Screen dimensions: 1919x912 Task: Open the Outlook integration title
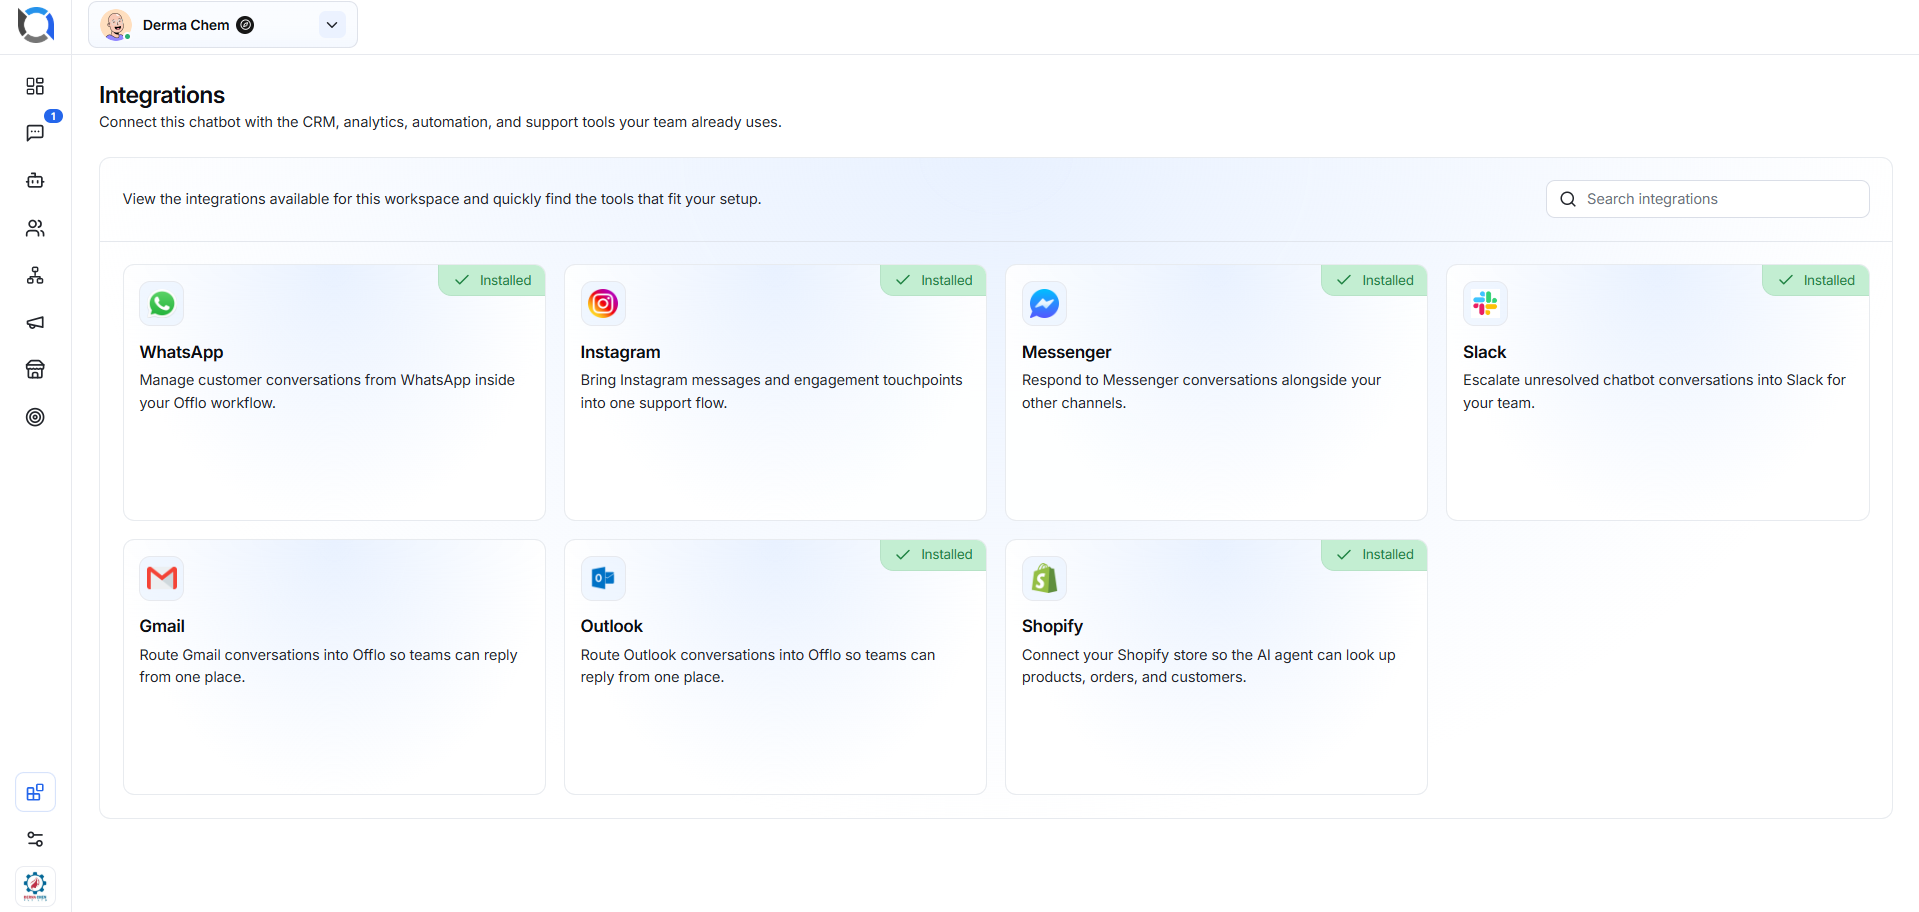611,626
